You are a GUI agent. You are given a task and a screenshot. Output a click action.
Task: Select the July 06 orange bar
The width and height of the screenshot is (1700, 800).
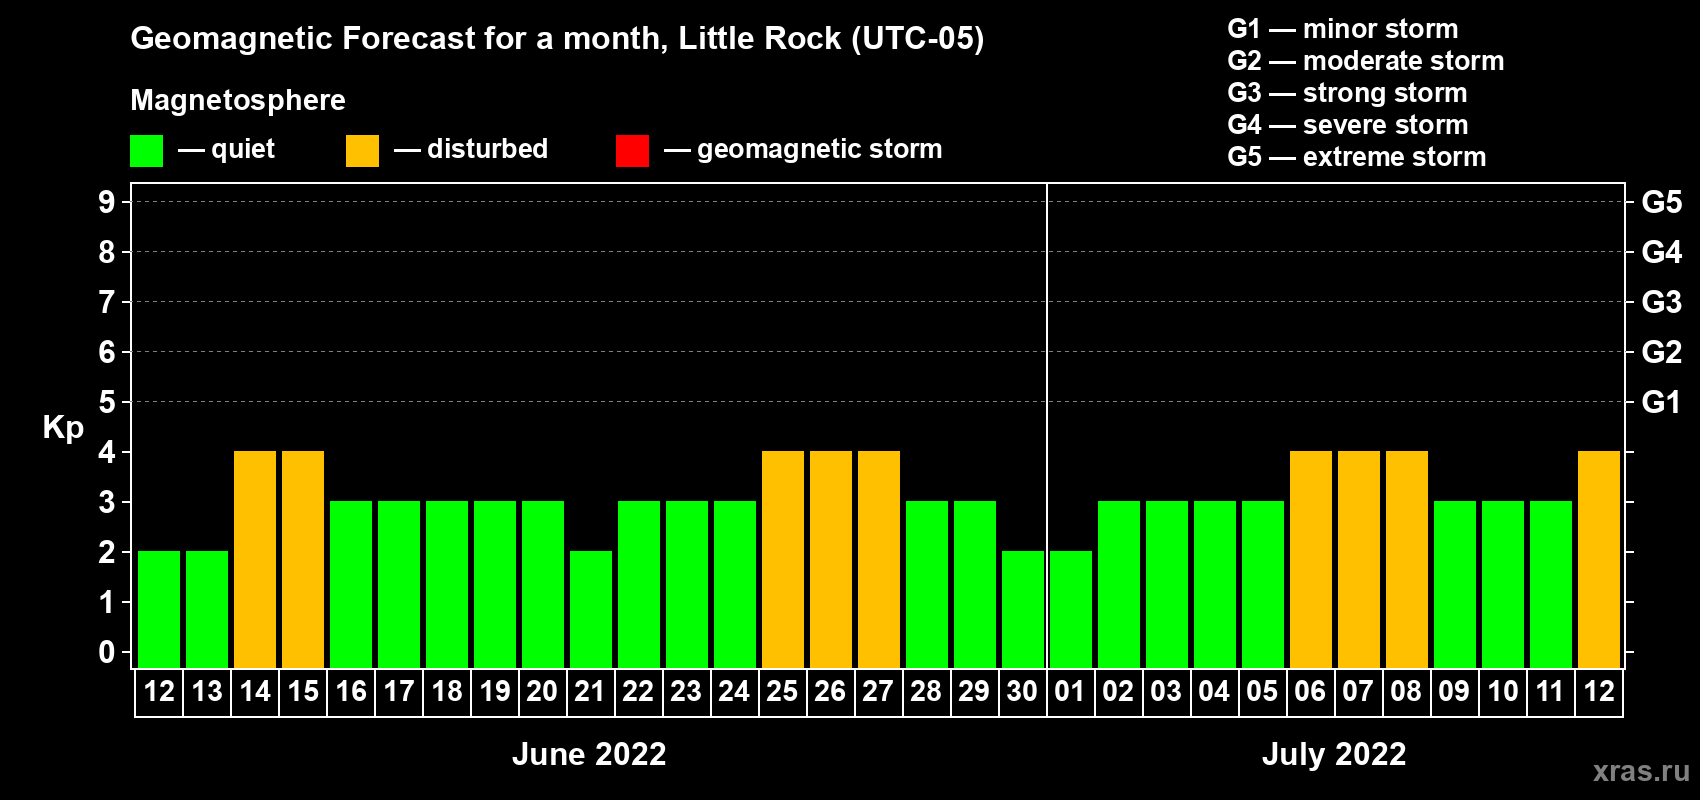(x=1311, y=559)
